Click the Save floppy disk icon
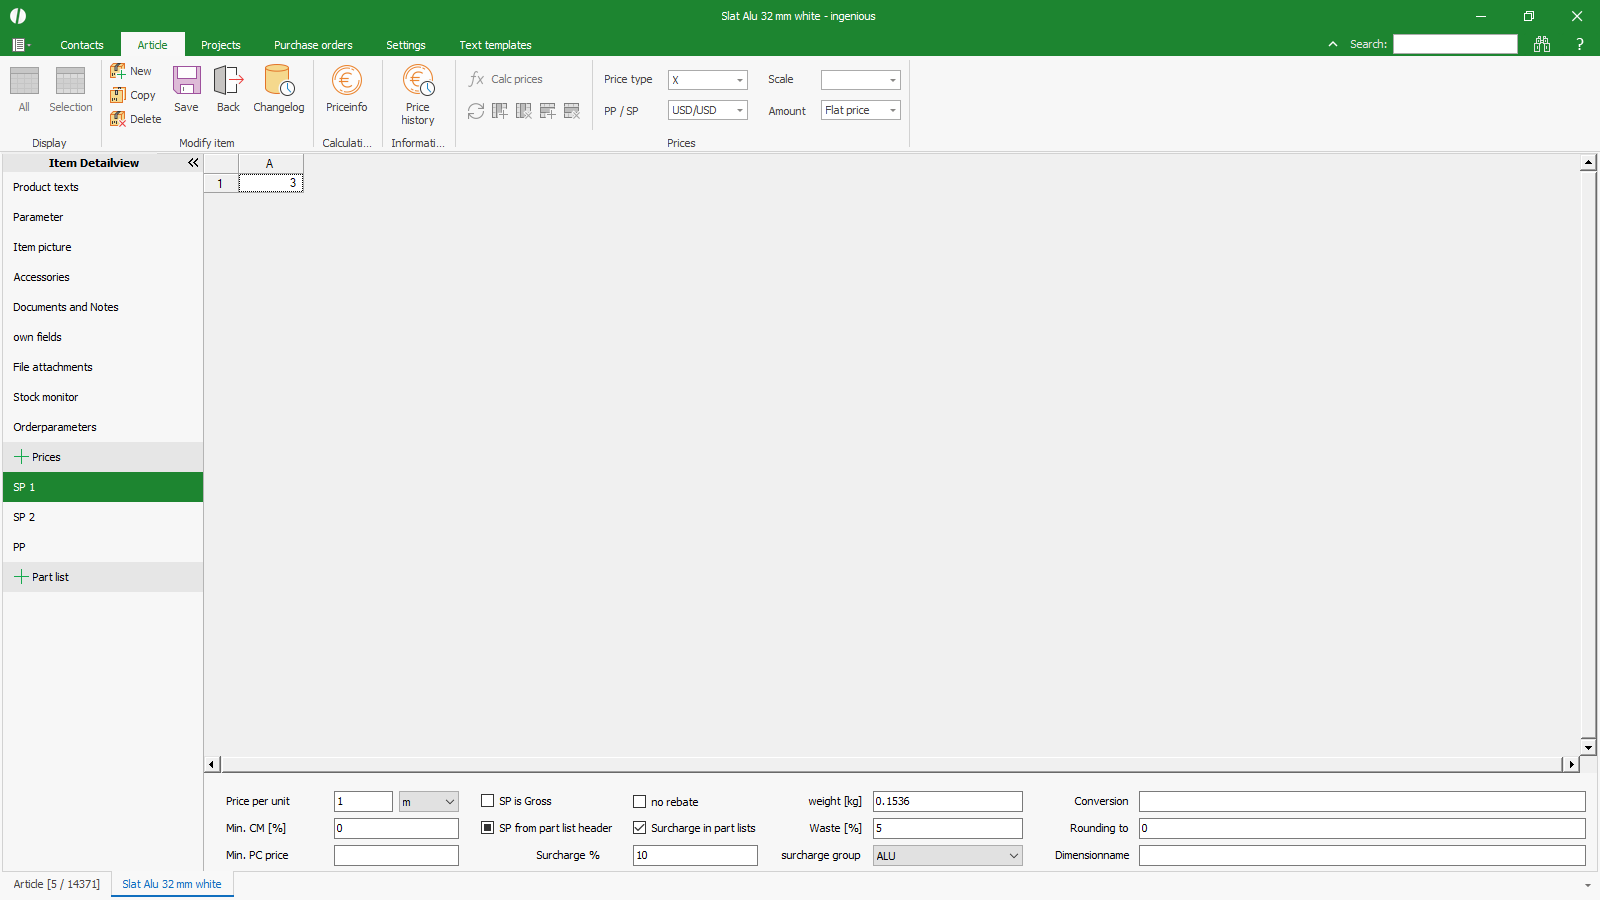 pos(186,81)
